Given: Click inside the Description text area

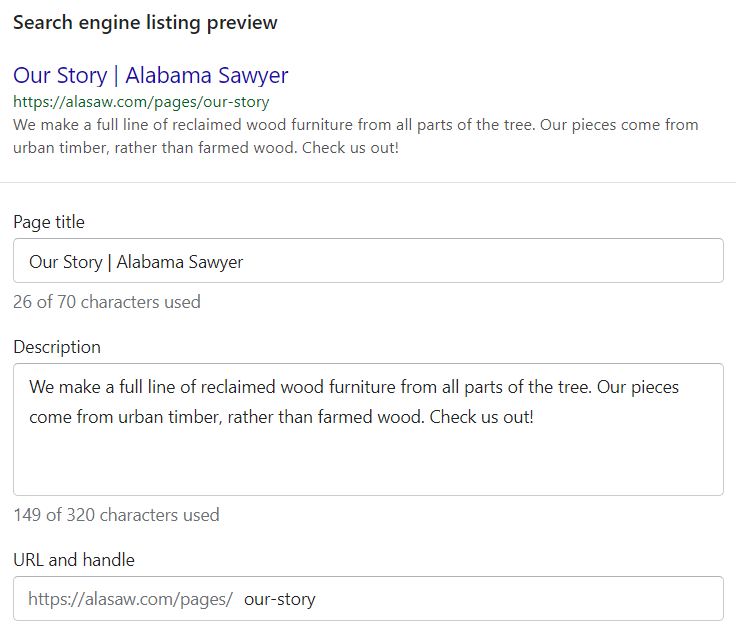Looking at the screenshot, I should [x=368, y=429].
